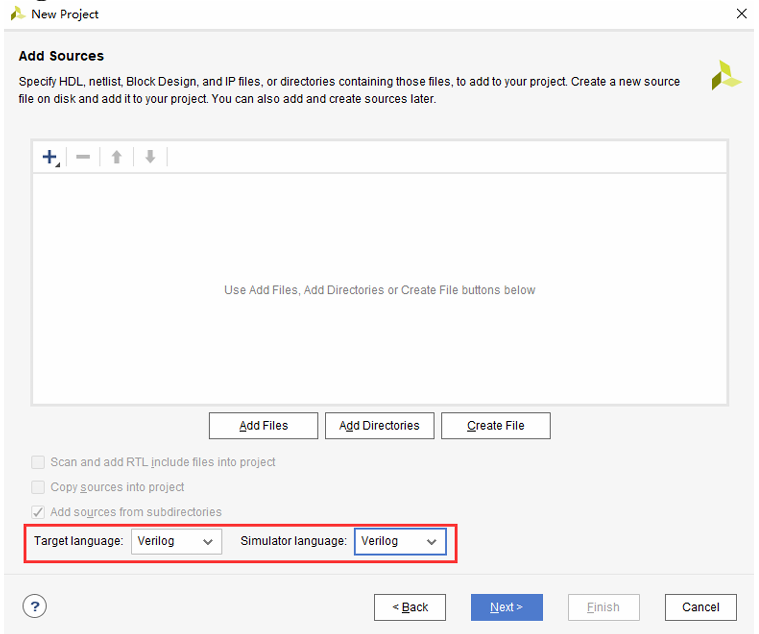Click the move up arrow icon
The height and width of the screenshot is (634, 759).
[x=117, y=157]
